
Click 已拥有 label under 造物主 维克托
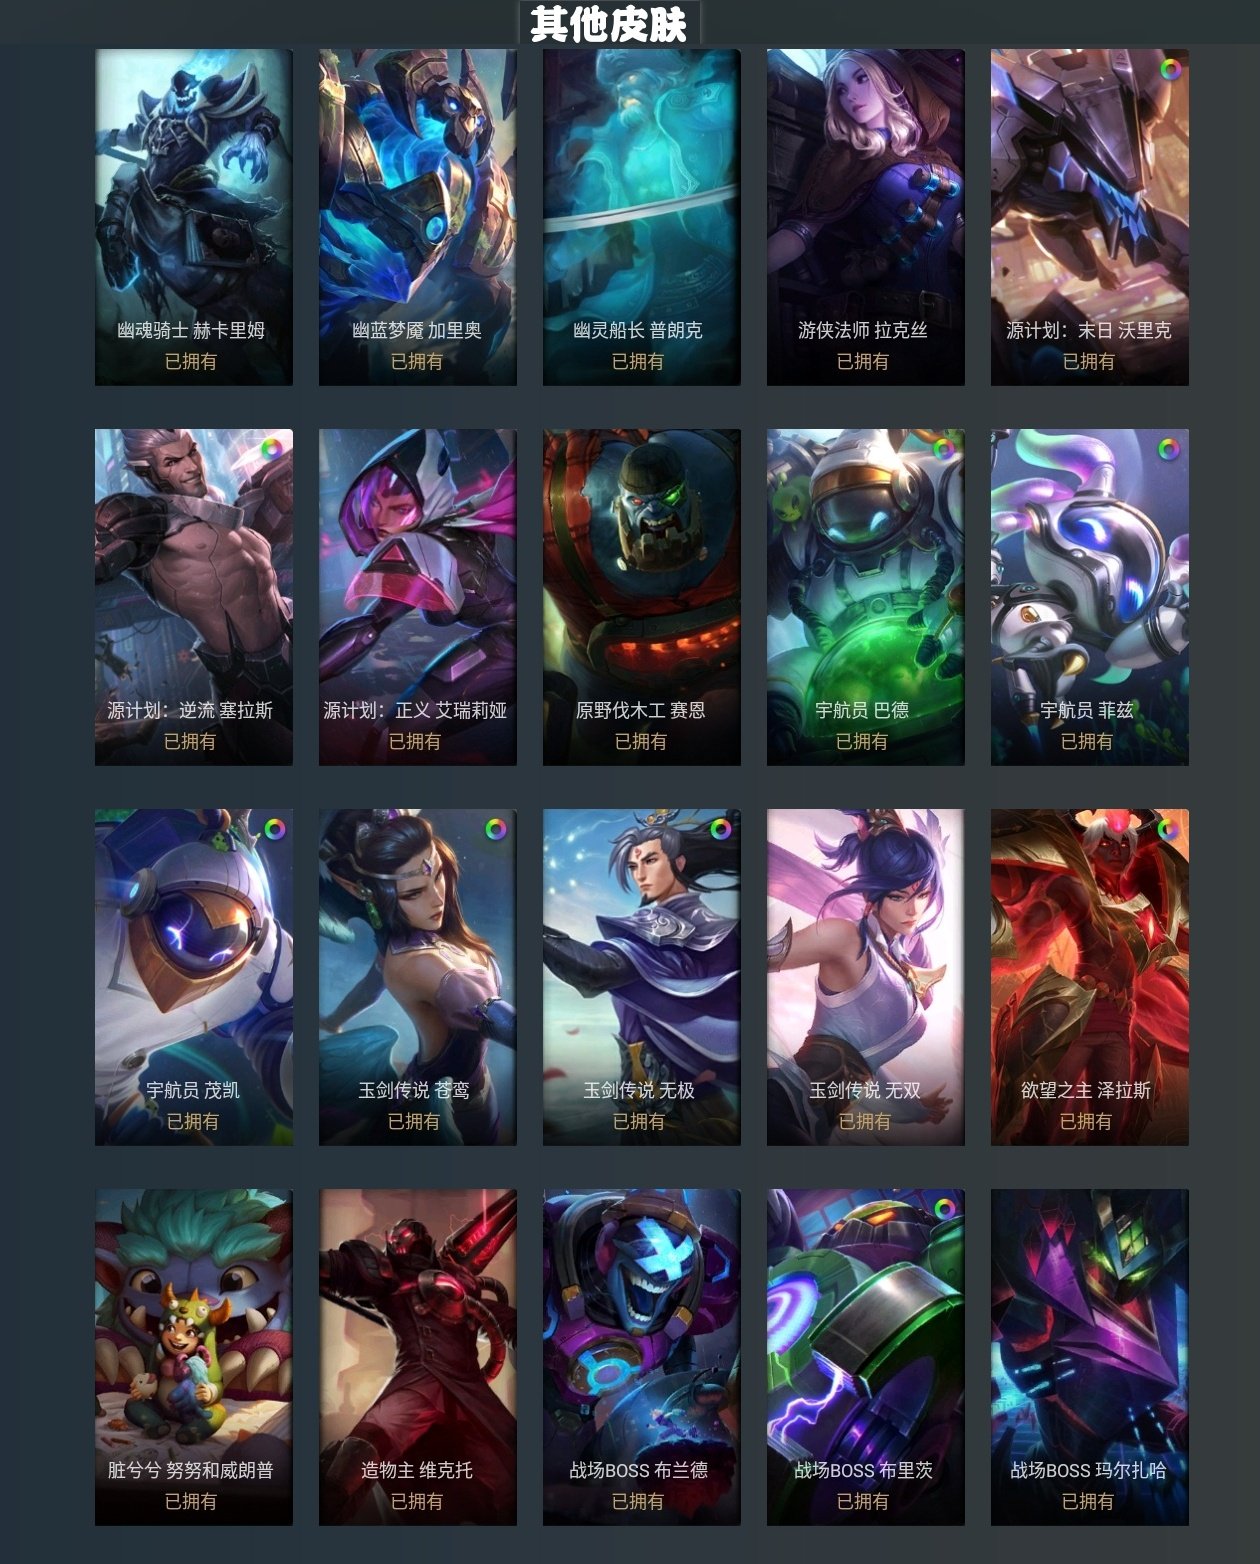[x=417, y=1501]
